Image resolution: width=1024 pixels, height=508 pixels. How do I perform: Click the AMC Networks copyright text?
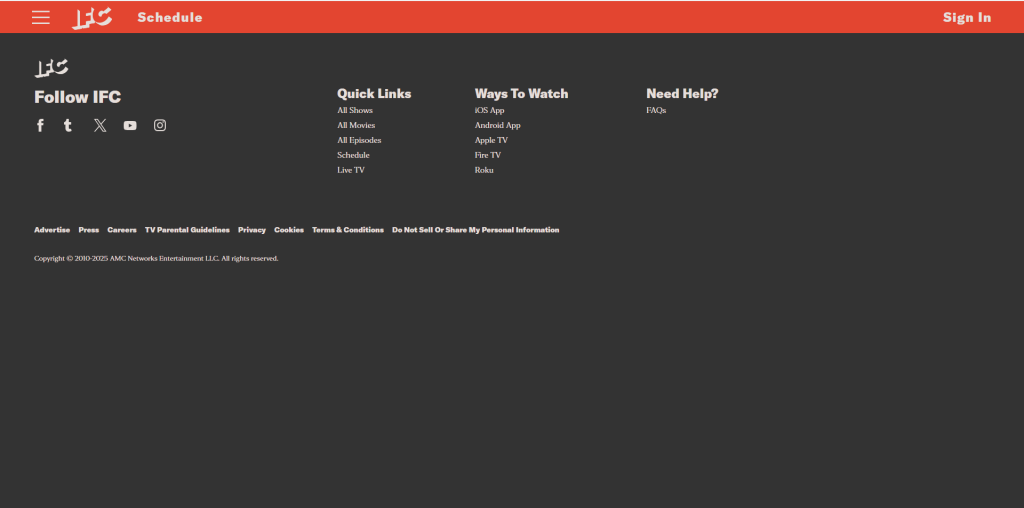pos(156,259)
